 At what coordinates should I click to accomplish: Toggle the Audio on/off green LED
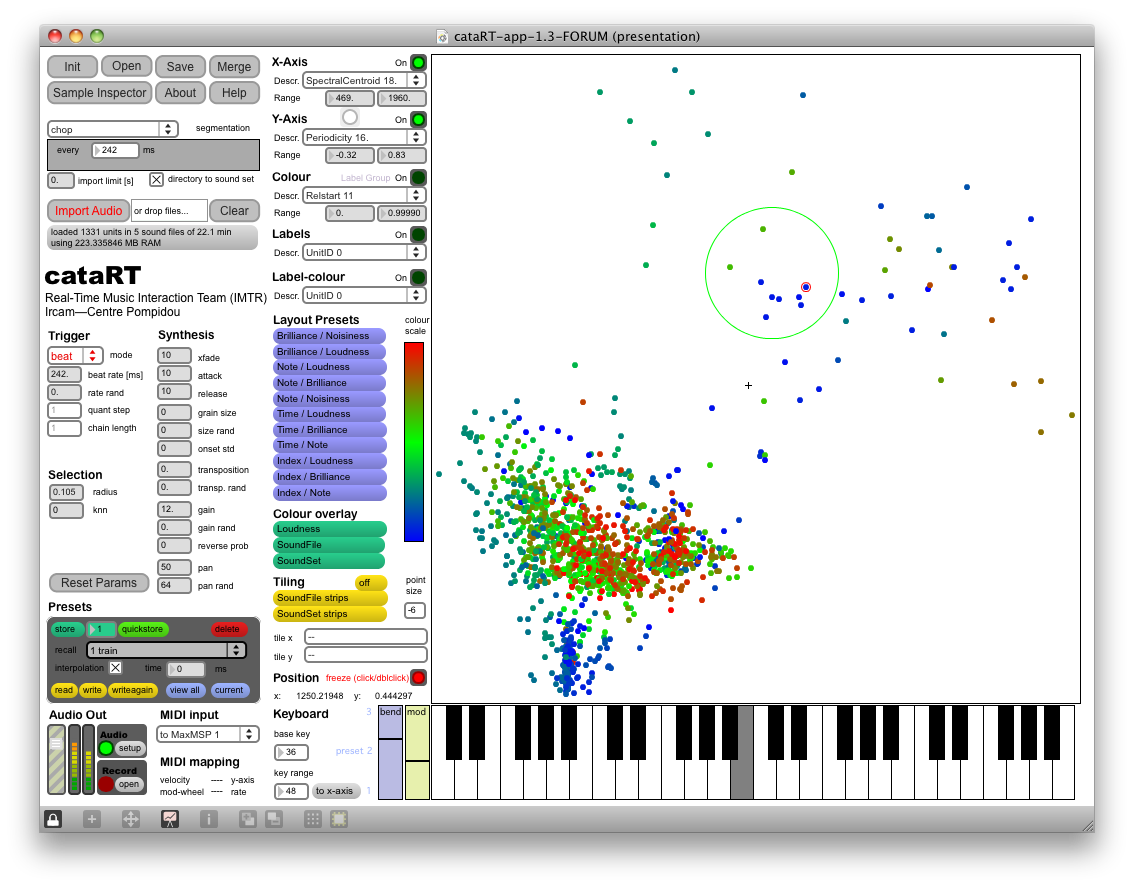coord(106,748)
